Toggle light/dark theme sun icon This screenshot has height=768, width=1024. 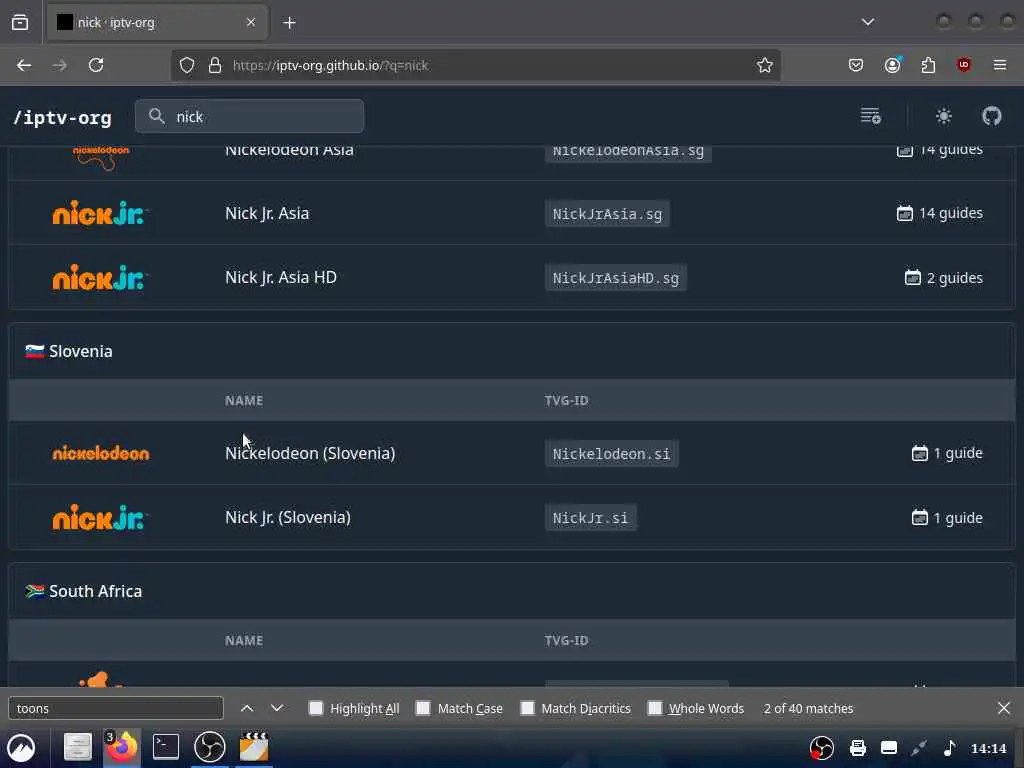(x=944, y=116)
